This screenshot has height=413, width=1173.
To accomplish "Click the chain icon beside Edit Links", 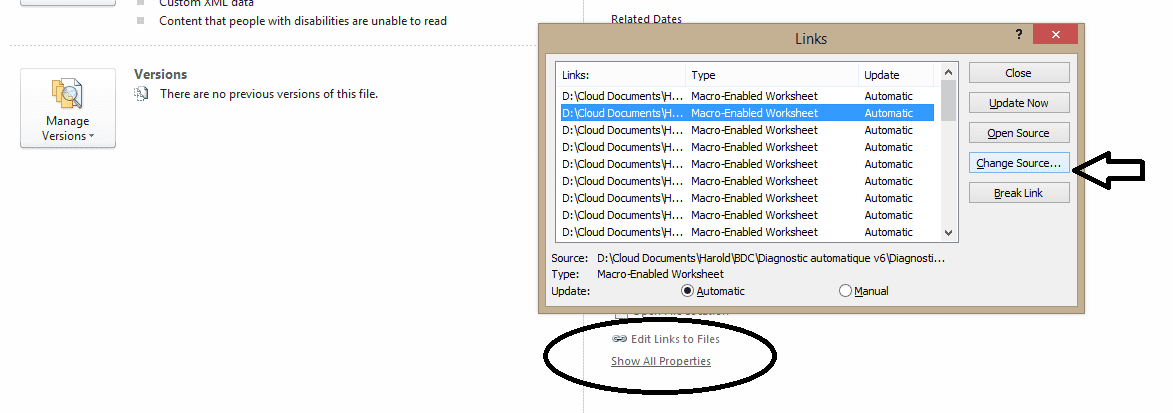I will pos(619,339).
